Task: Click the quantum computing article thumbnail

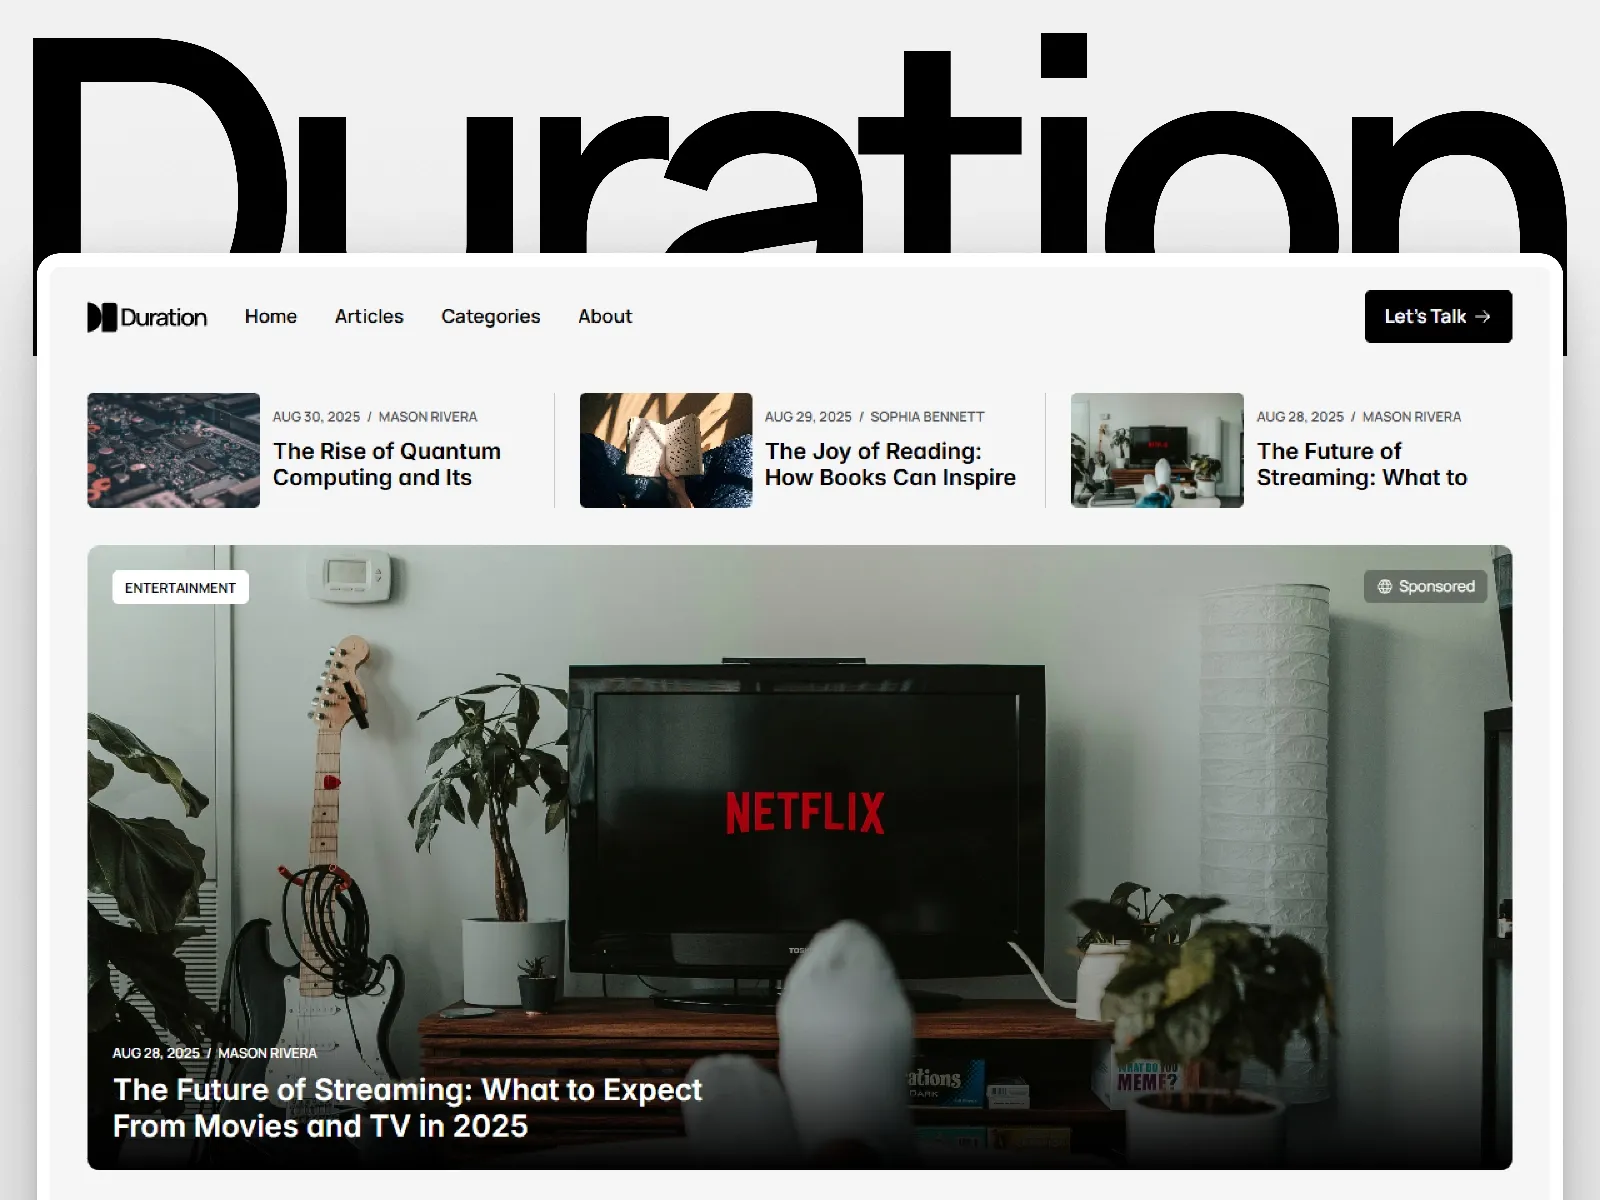Action: point(173,450)
